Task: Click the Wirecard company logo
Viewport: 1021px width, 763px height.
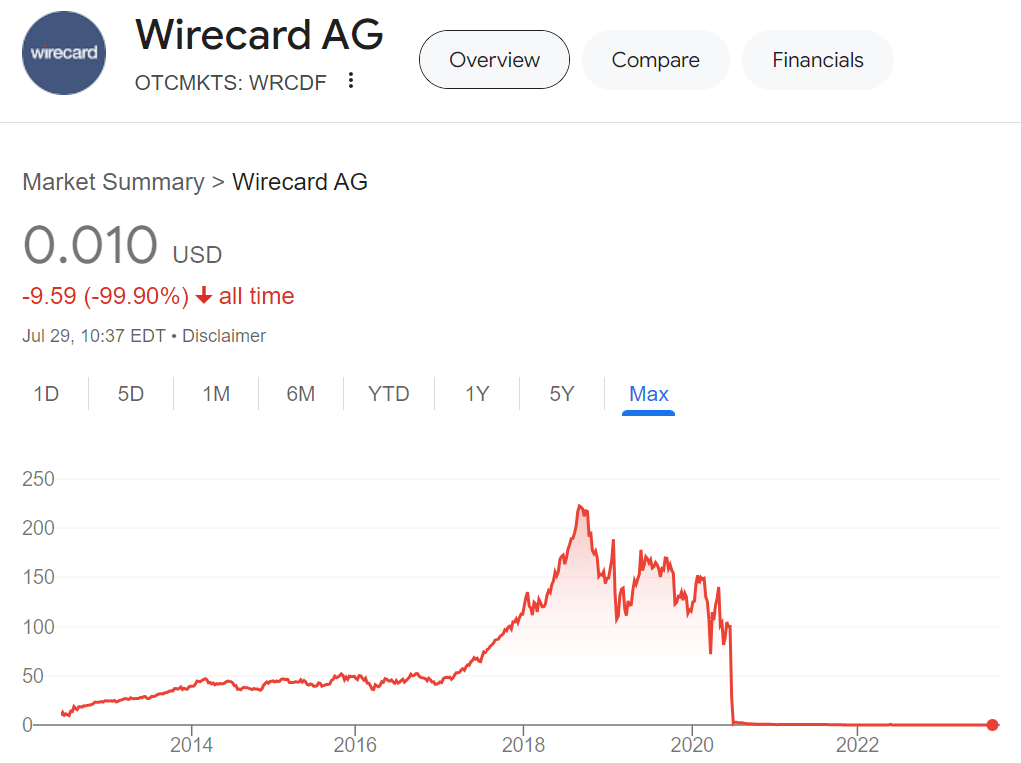Action: [x=63, y=51]
